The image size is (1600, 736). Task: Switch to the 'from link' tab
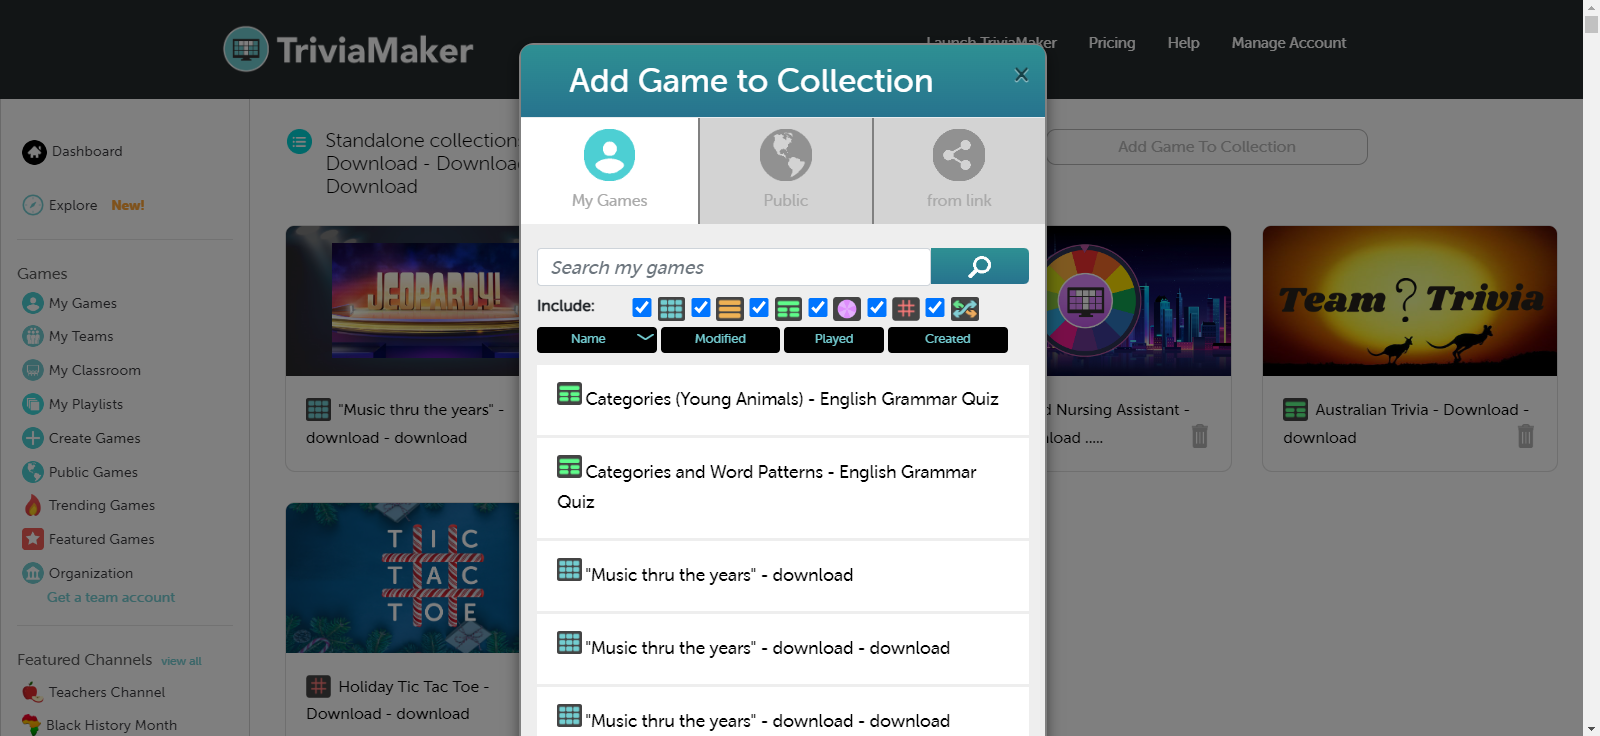[x=958, y=170]
